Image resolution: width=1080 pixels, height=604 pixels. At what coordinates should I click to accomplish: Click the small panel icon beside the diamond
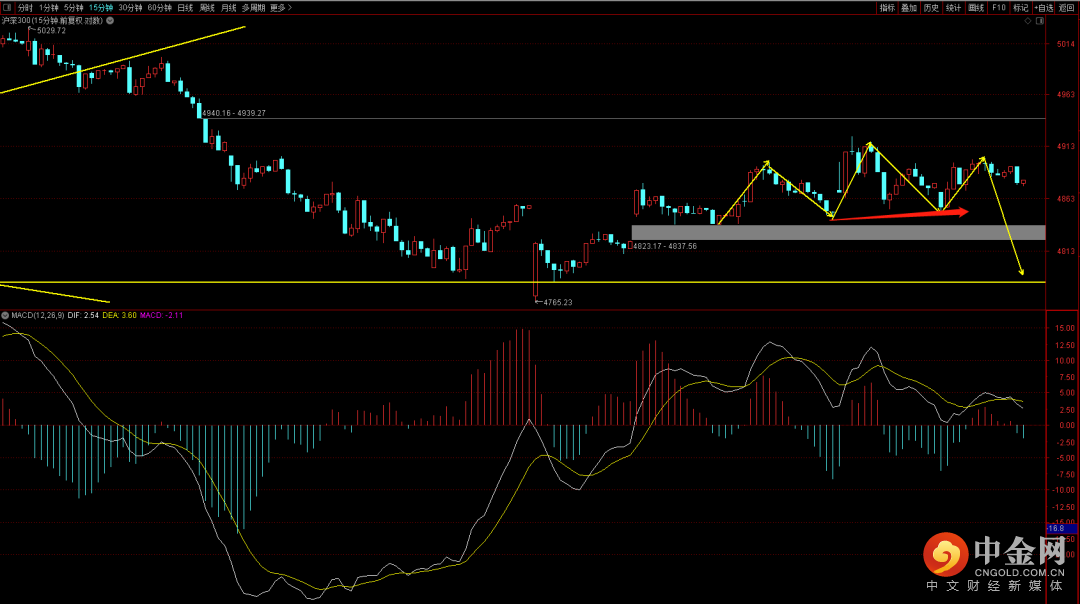[x=1040, y=20]
